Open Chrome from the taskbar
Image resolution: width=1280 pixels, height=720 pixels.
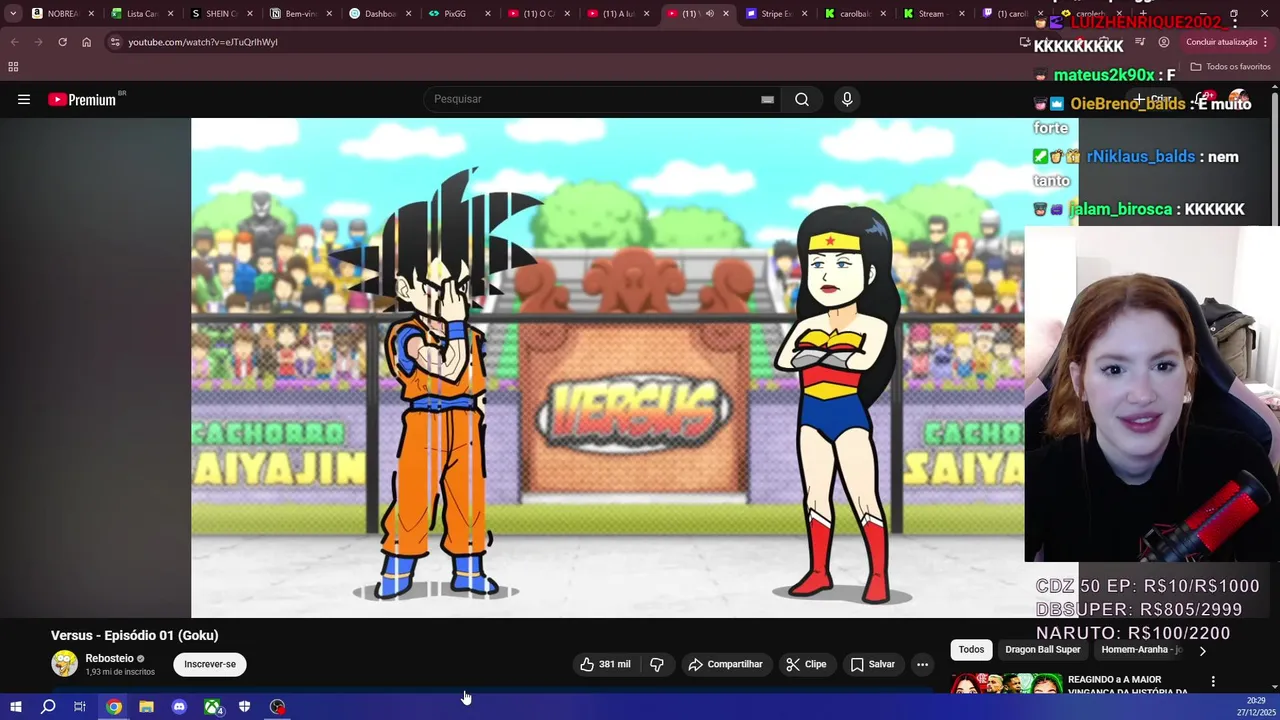coord(114,707)
